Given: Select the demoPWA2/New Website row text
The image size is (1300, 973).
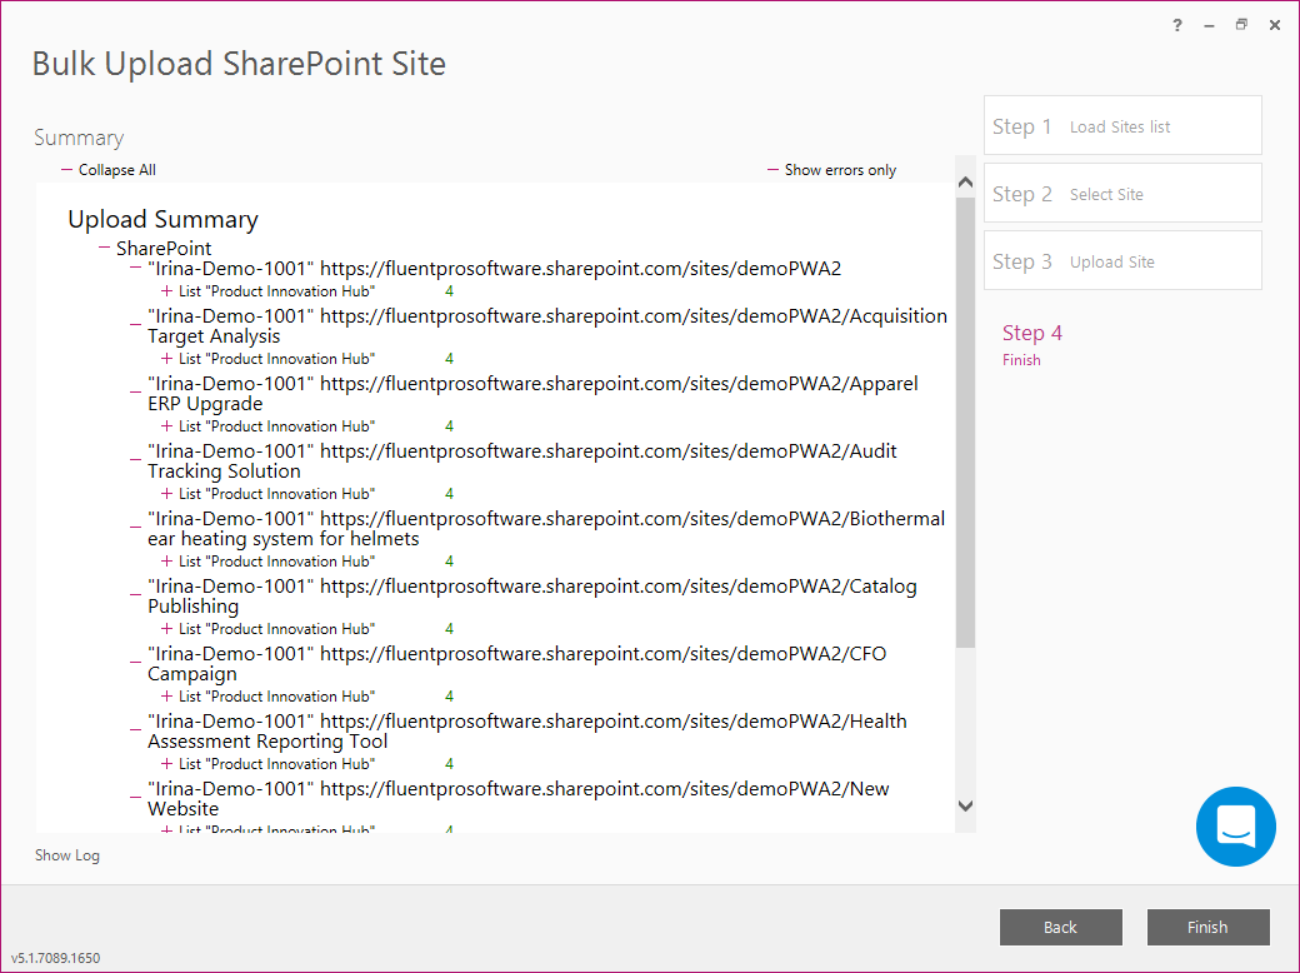Looking at the screenshot, I should pyautogui.click(x=518, y=798).
